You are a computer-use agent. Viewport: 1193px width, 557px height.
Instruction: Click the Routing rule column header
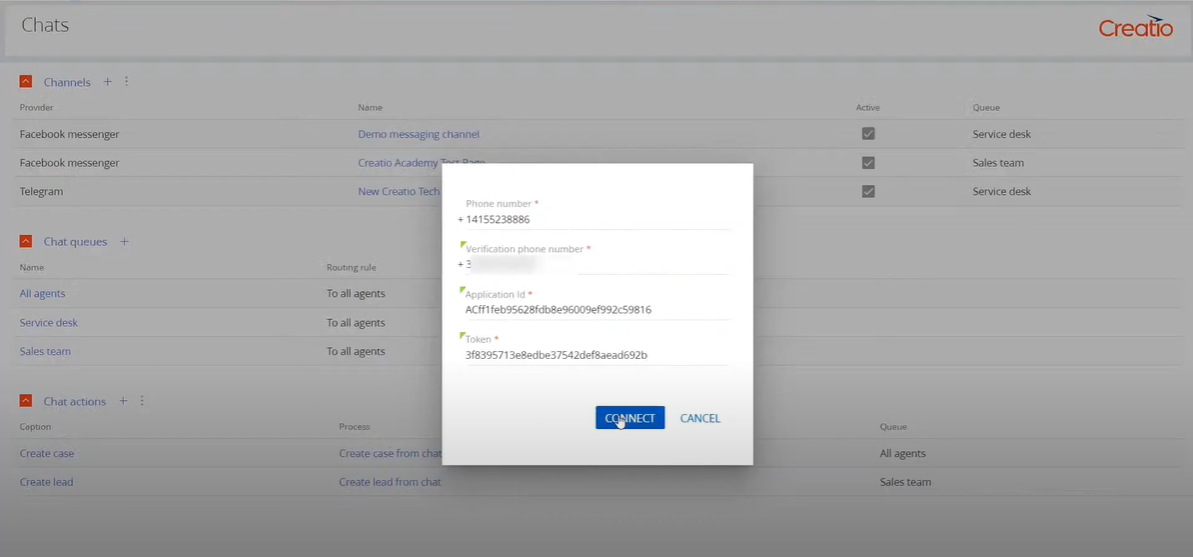[x=352, y=268]
